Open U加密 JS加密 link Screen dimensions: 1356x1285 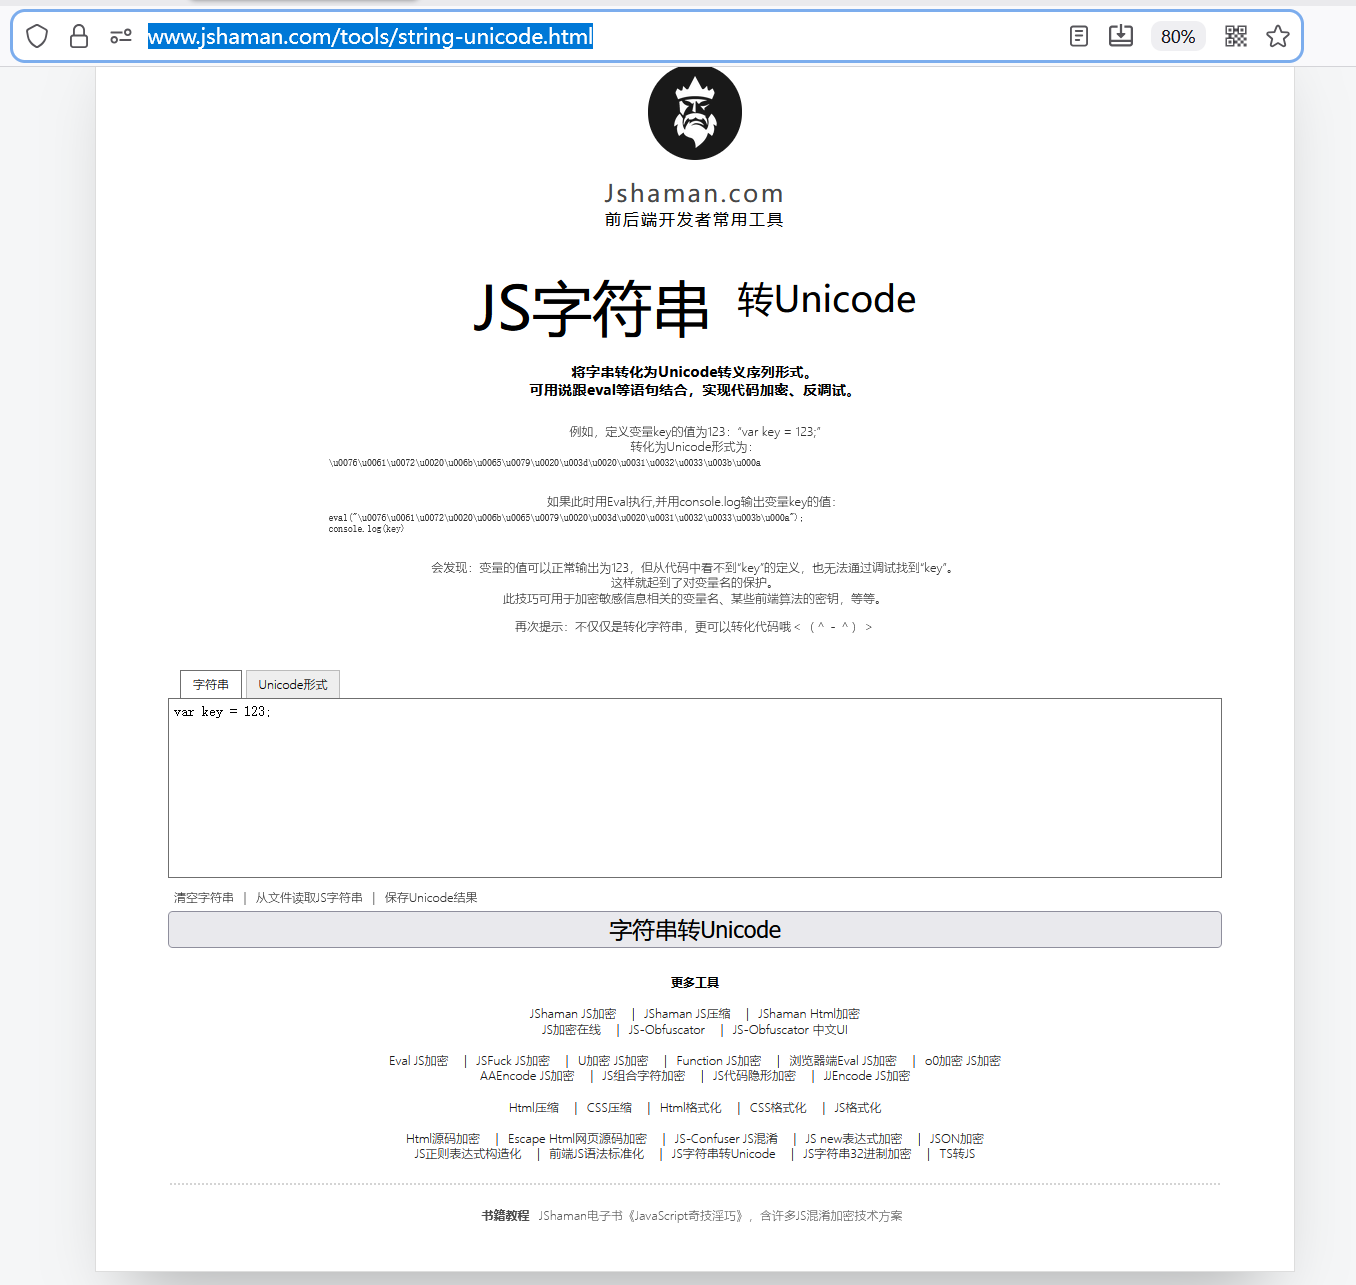pyautogui.click(x=613, y=1061)
